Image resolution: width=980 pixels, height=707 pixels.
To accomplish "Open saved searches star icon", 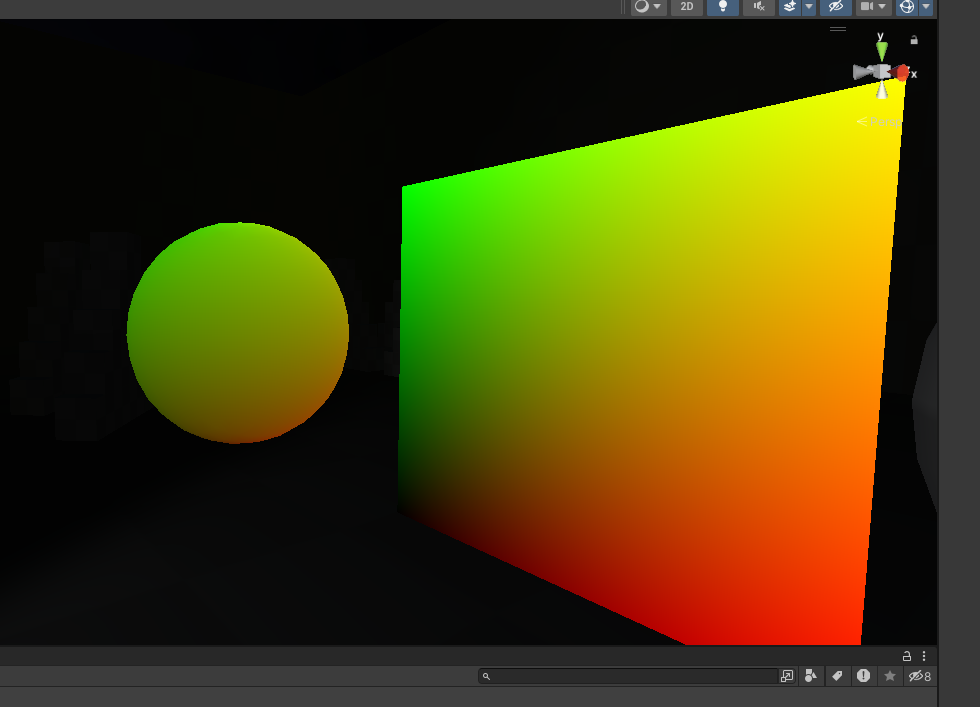I will coord(890,676).
